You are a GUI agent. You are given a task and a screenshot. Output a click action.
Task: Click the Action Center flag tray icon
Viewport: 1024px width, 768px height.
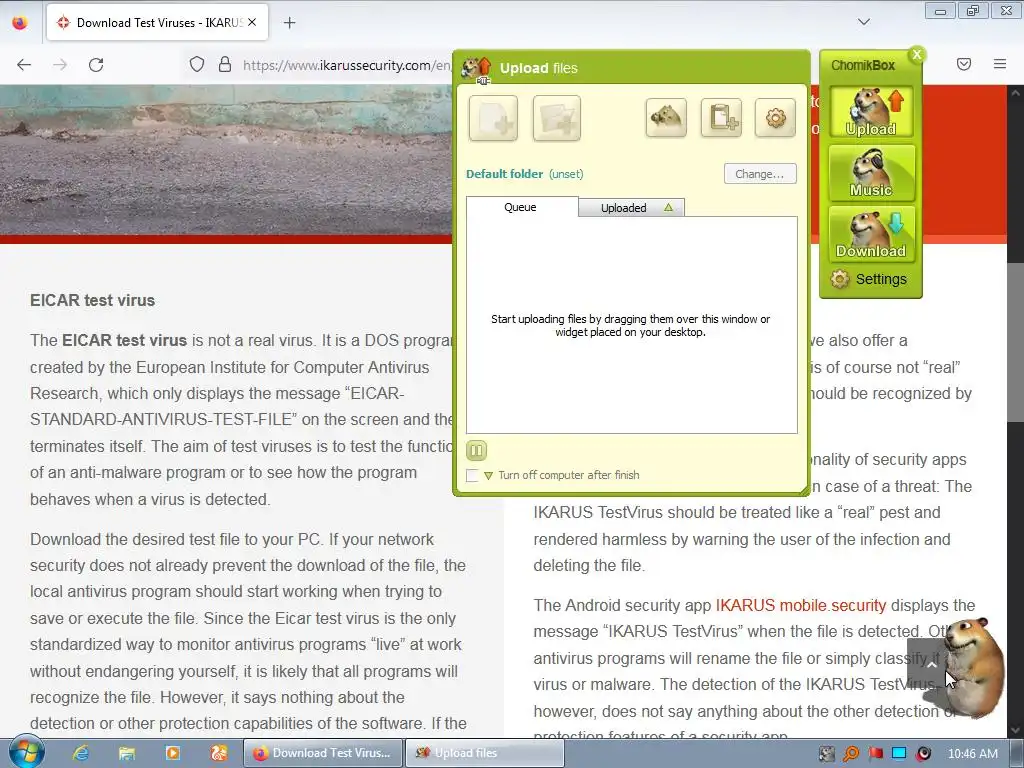(876, 754)
